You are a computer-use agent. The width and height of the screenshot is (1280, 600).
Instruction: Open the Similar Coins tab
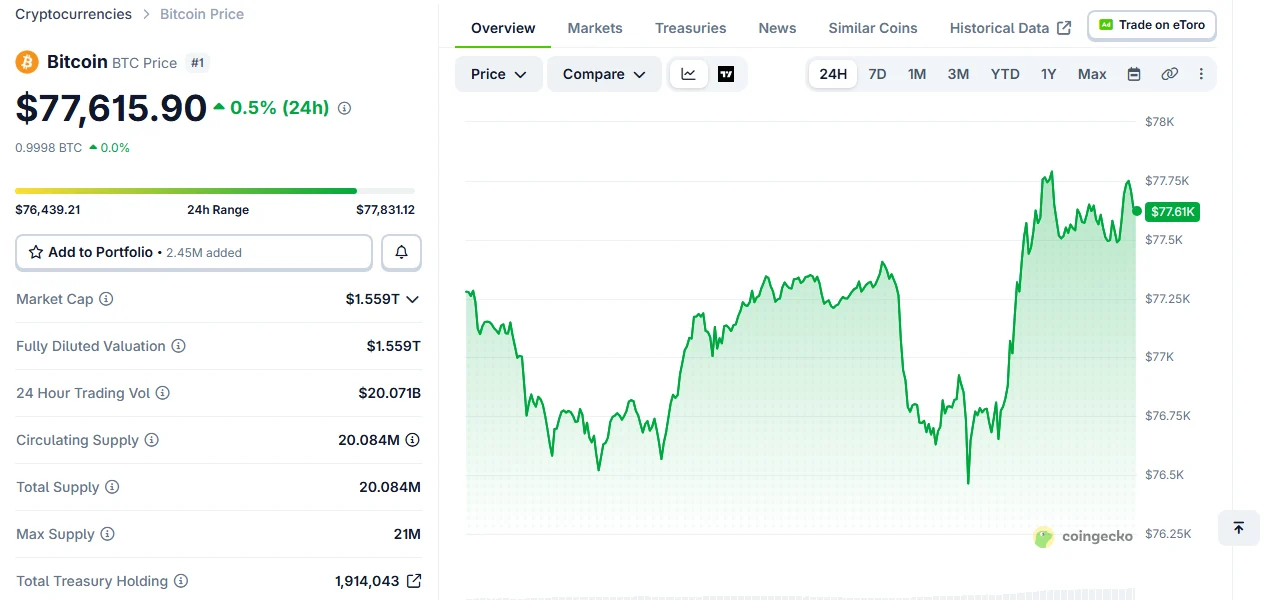tap(873, 28)
